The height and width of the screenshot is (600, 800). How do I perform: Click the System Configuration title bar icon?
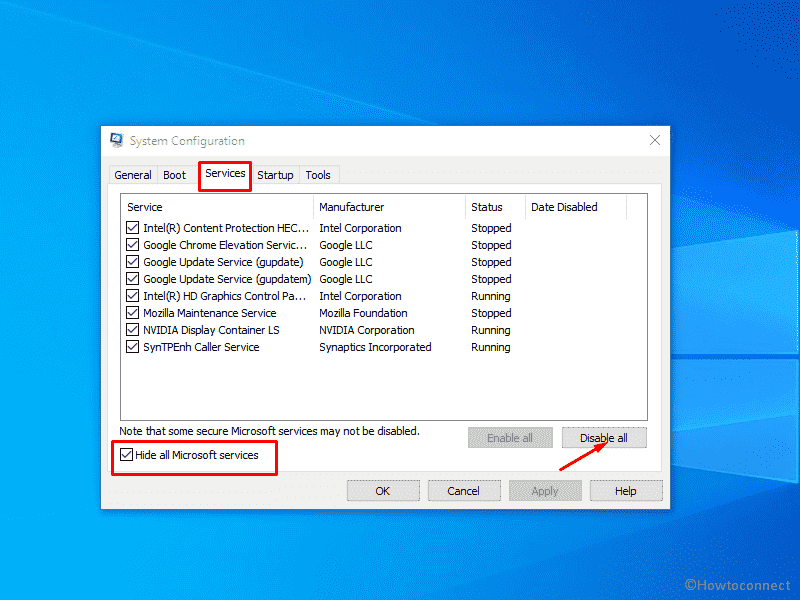[117, 140]
